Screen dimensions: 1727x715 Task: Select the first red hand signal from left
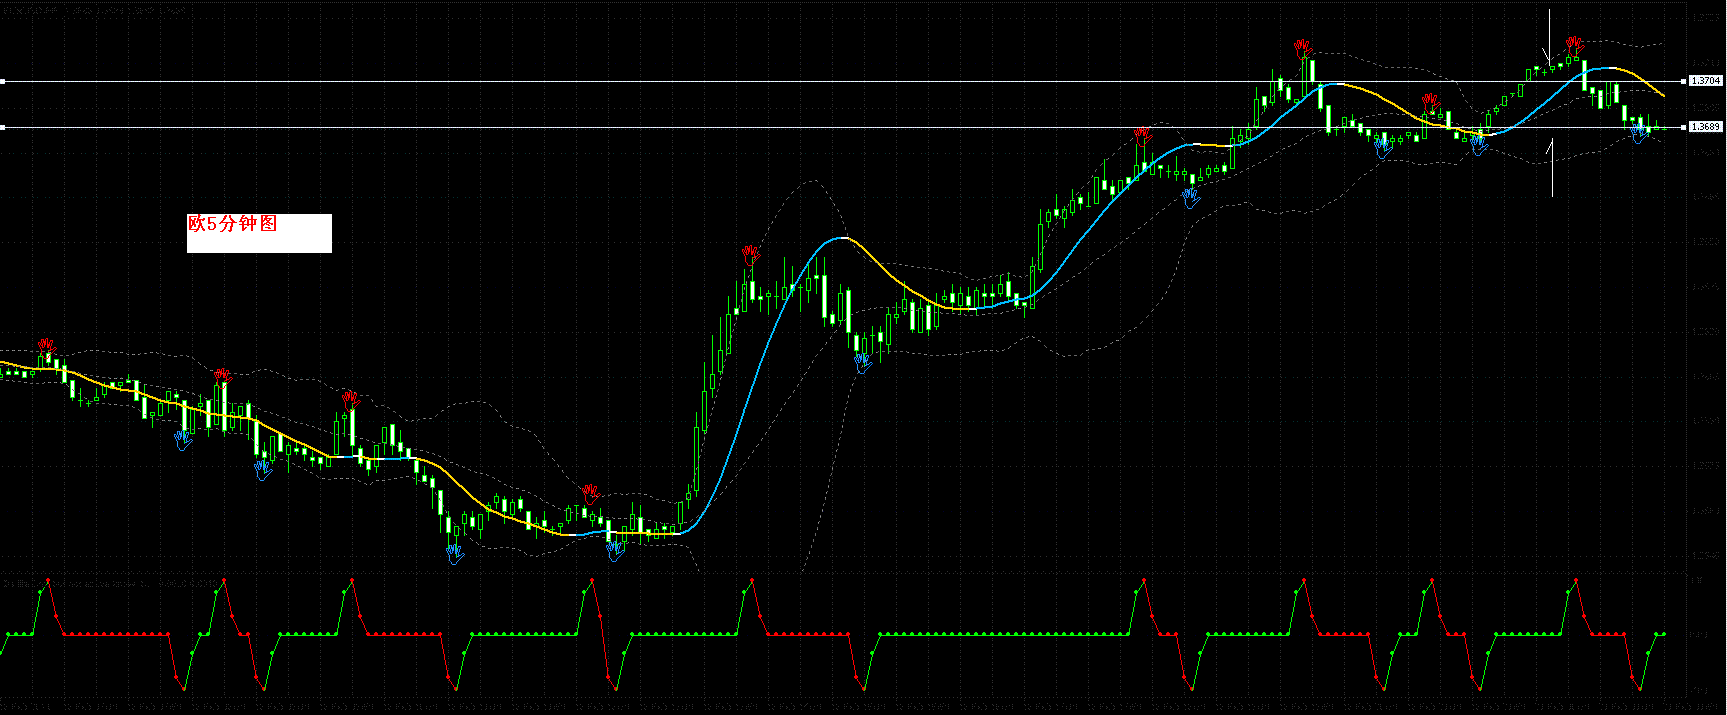click(47, 347)
